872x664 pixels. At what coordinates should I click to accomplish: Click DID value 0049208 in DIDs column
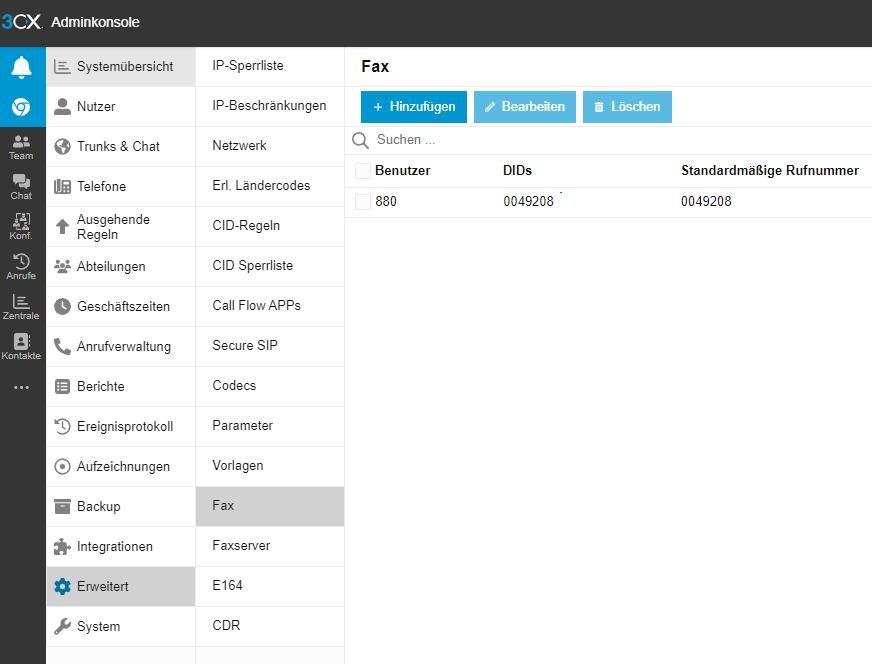coord(528,201)
